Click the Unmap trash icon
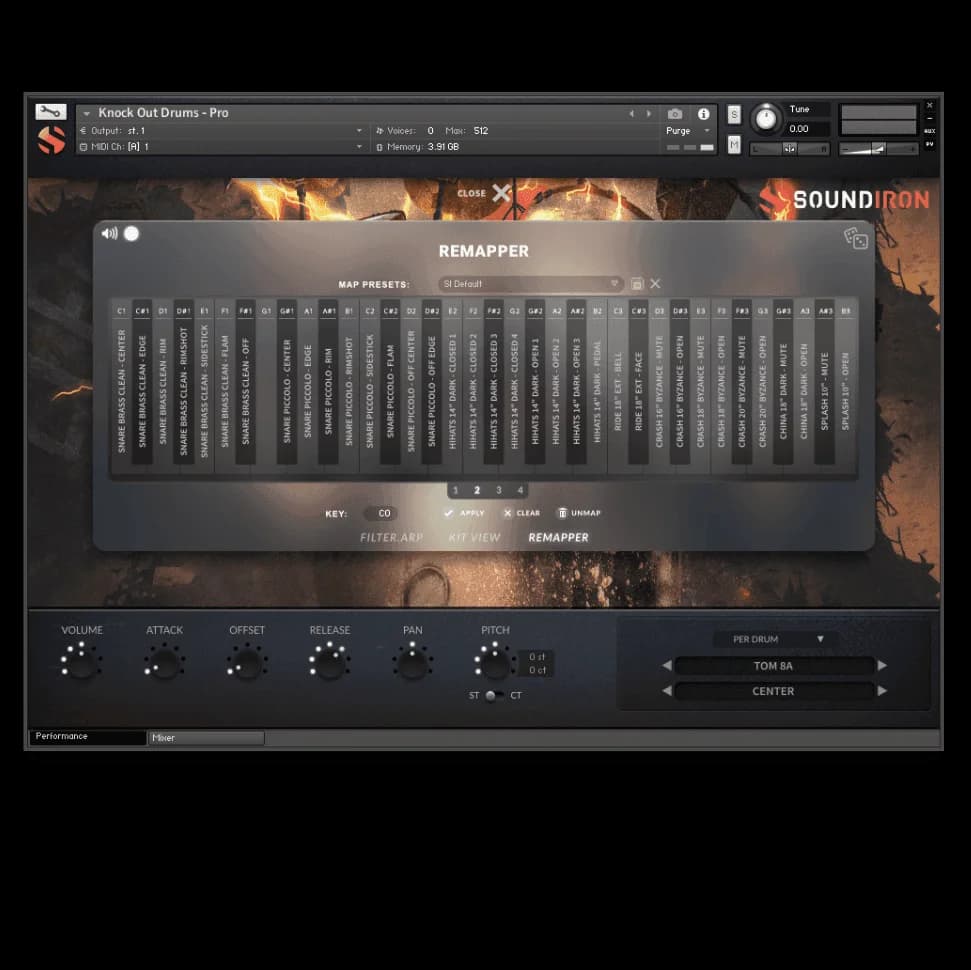This screenshot has height=970, width=971. [563, 512]
